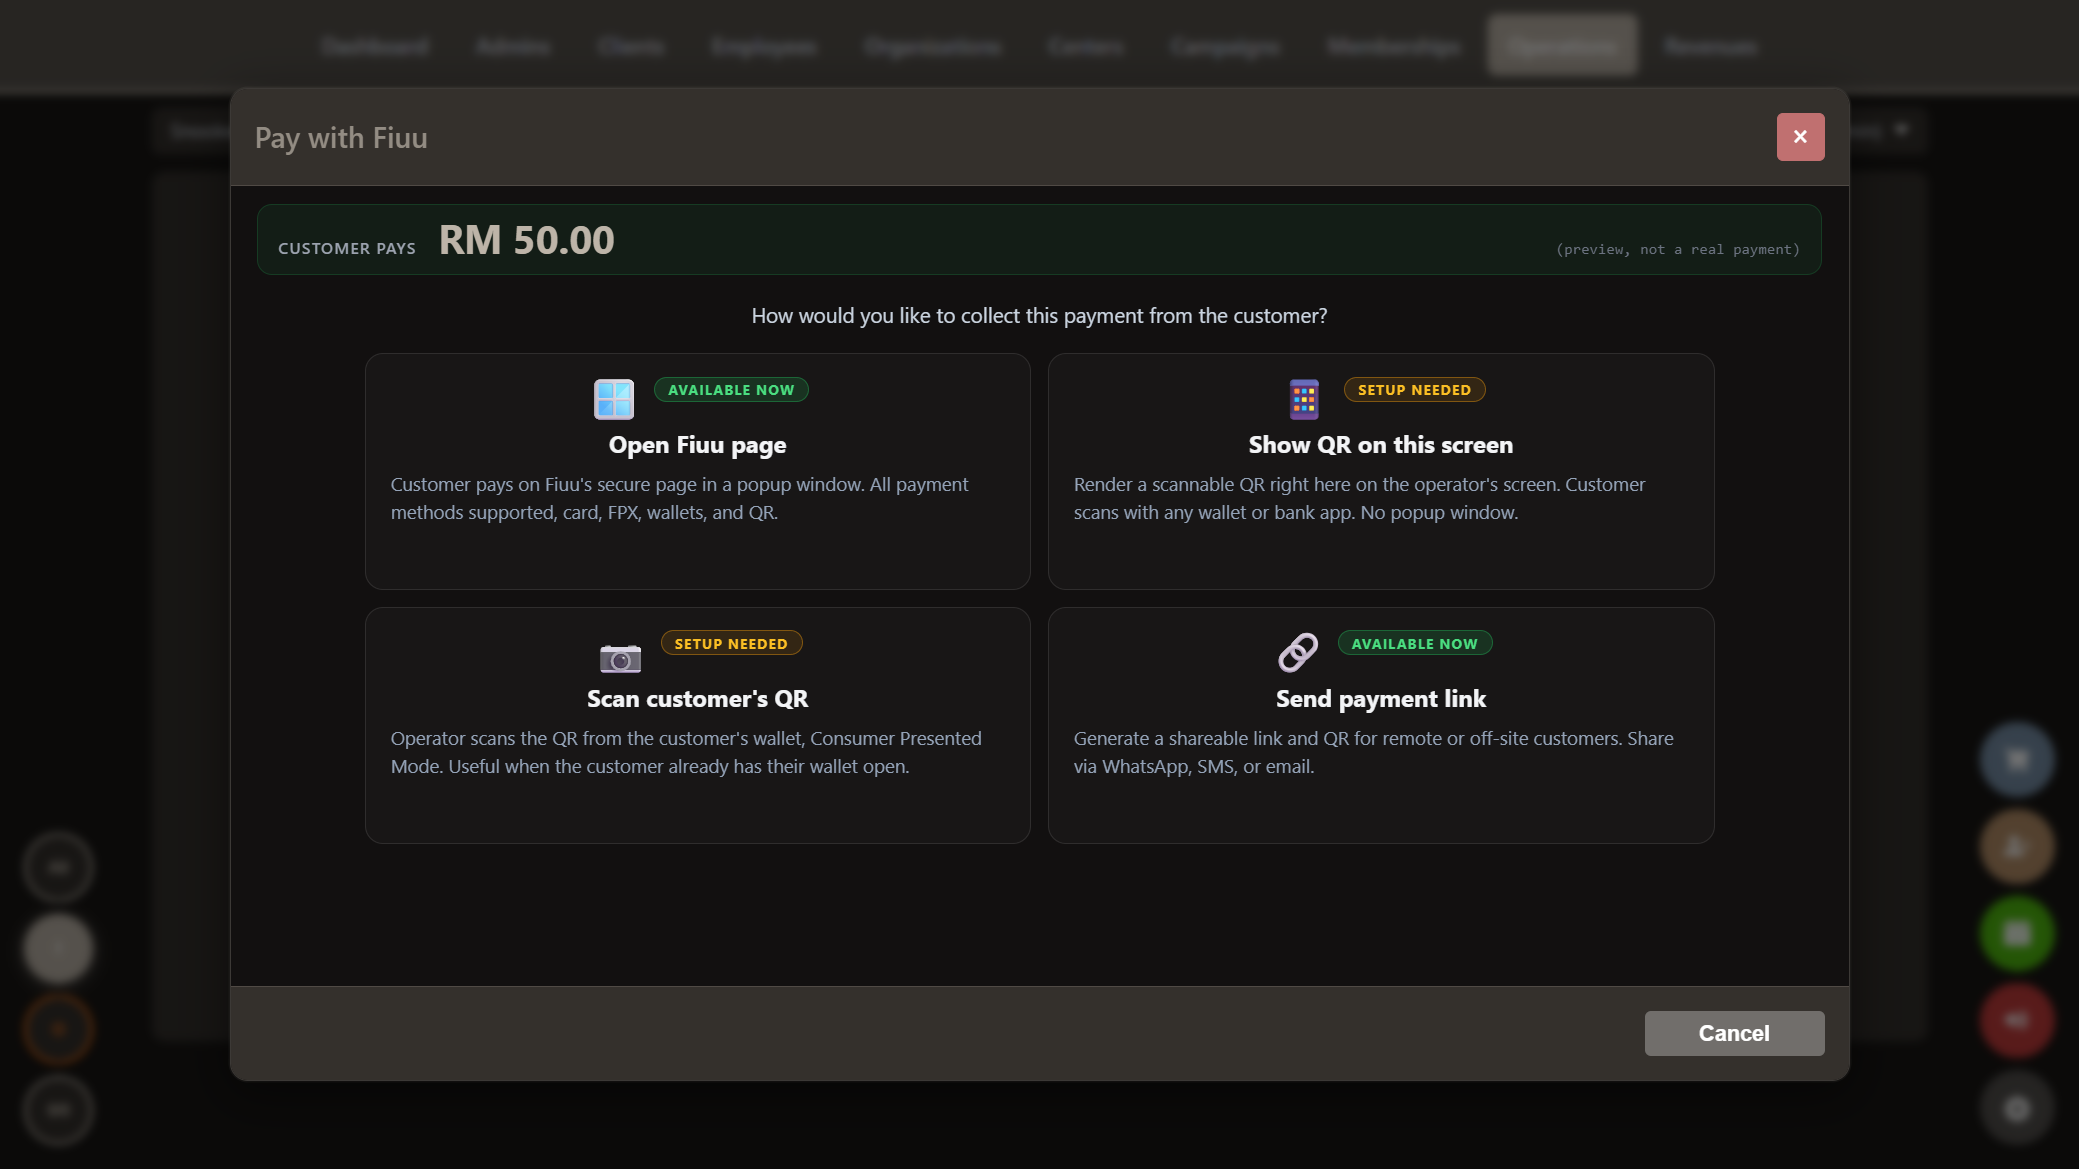Screen dimensions: 2079x1169
Task: Click the 'Generate a shareable link' description
Action: tap(1373, 752)
